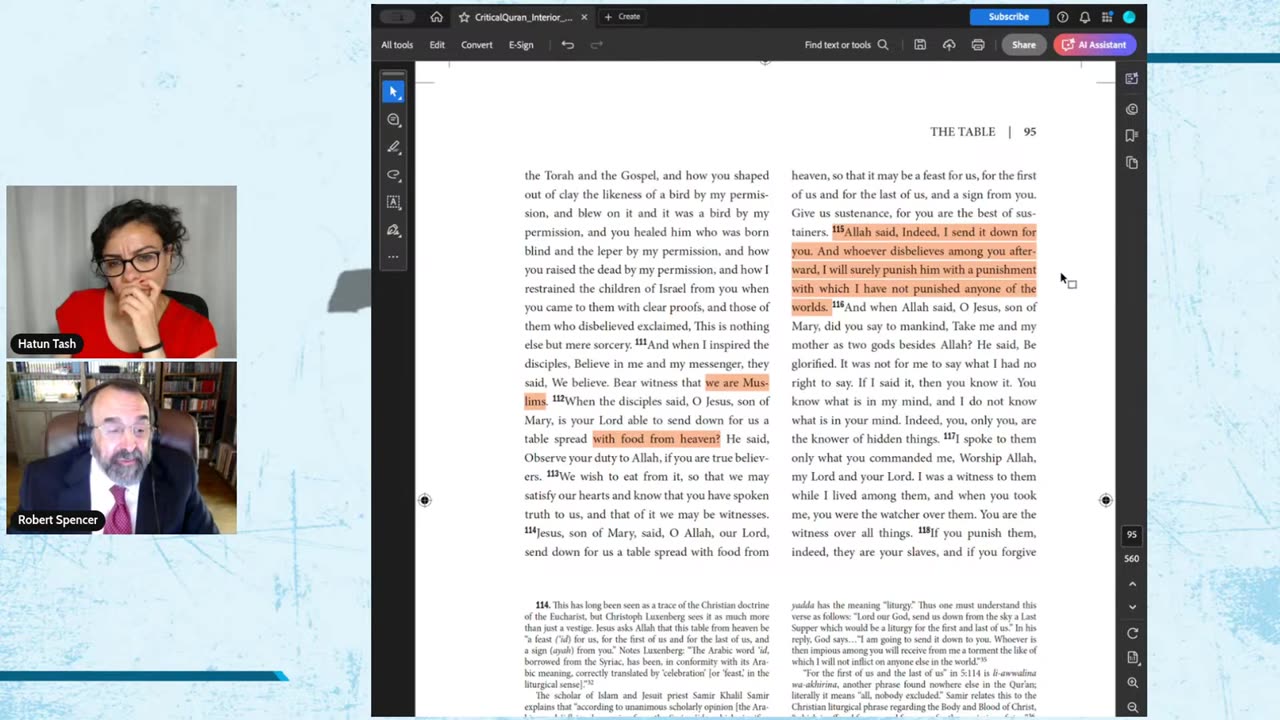Viewport: 1280px width, 720px height.
Task: Undo the last action
Action: pos(567,45)
